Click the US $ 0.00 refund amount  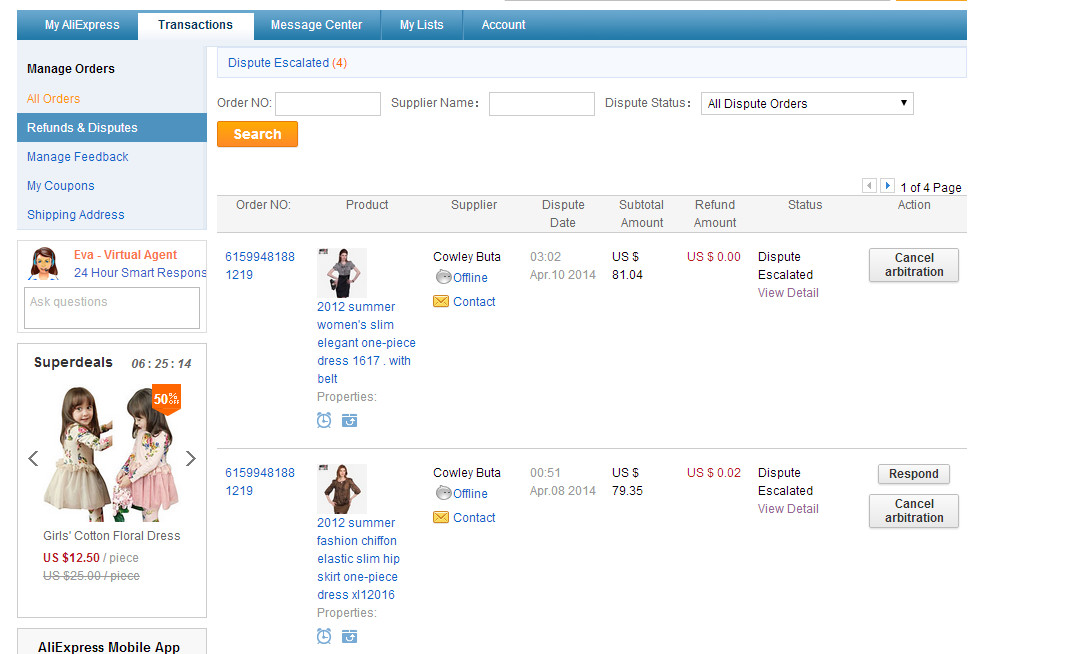coord(714,257)
